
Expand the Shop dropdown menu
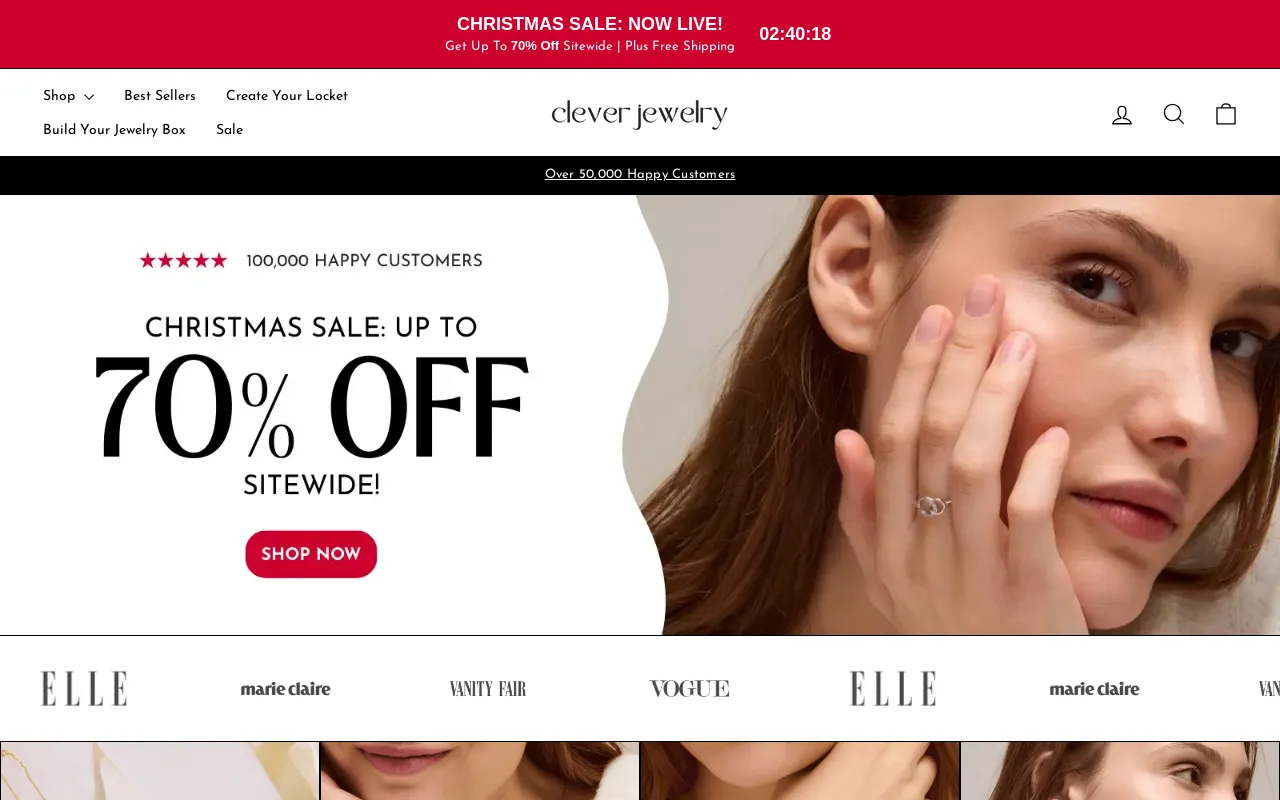click(x=68, y=96)
